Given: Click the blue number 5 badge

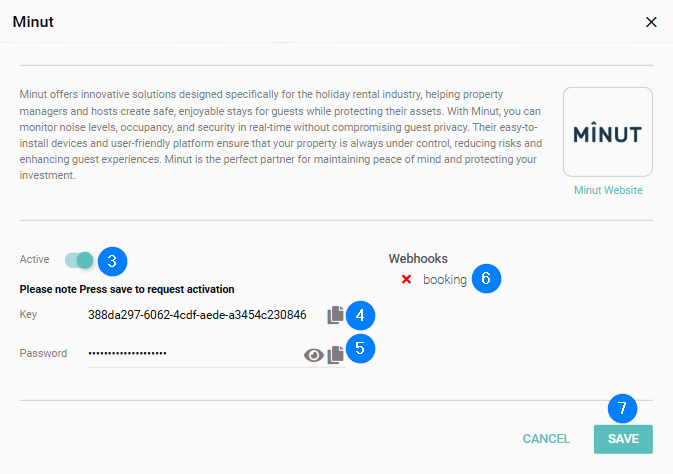Looking at the screenshot, I should pos(360,351).
